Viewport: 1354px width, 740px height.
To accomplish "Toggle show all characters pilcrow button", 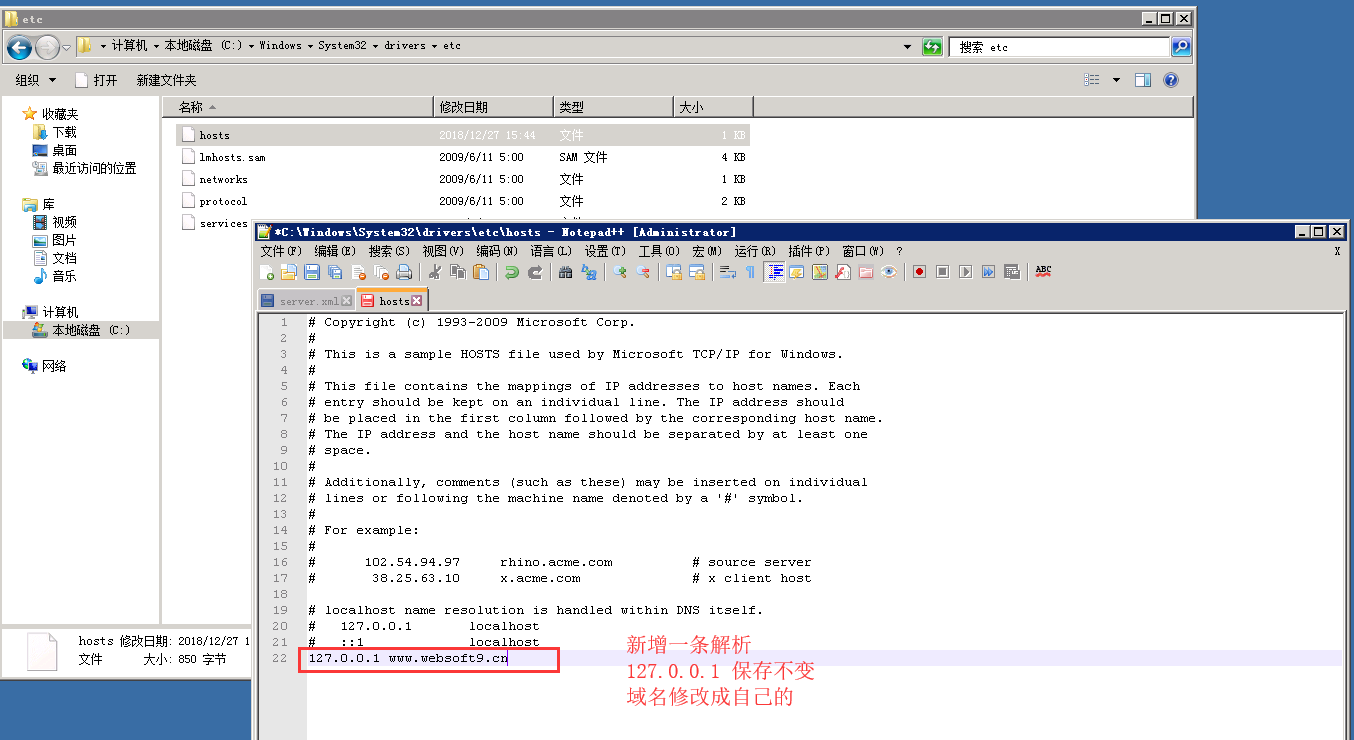I will point(749,272).
